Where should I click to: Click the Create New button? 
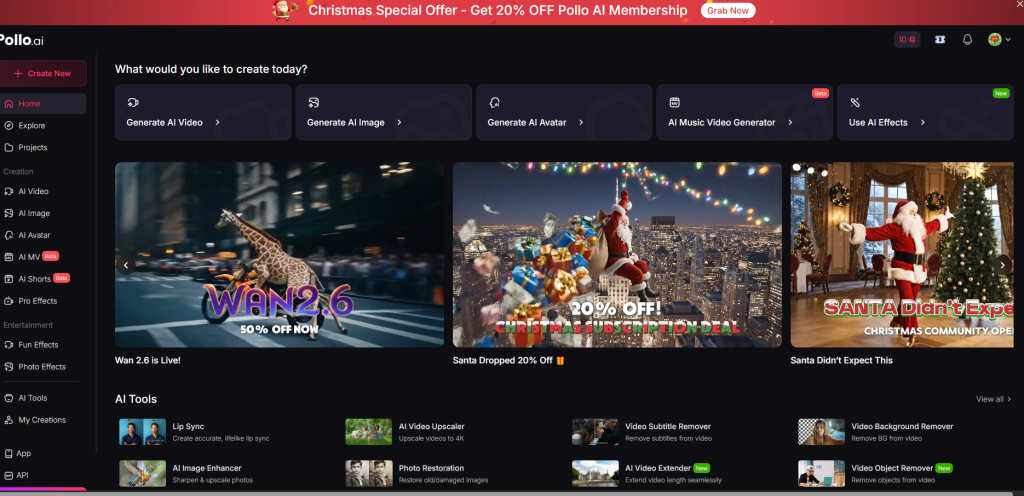click(x=43, y=74)
